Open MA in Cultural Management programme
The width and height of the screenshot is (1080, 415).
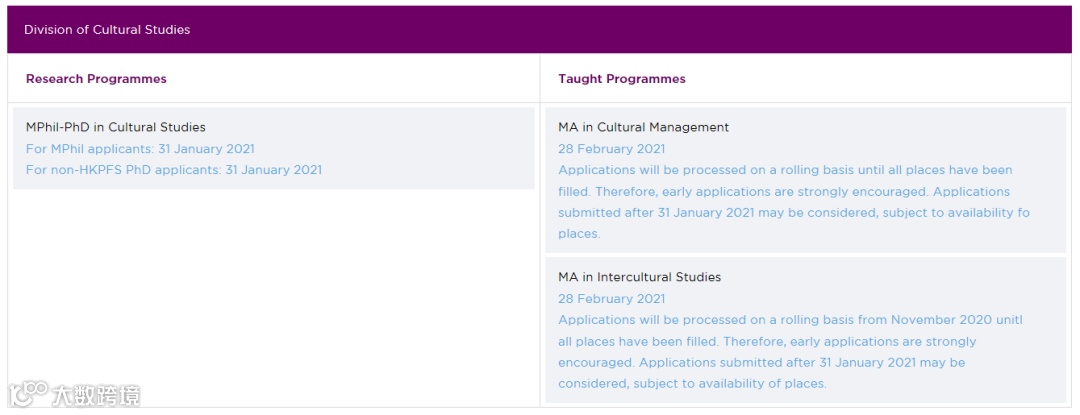pyautogui.click(x=643, y=127)
